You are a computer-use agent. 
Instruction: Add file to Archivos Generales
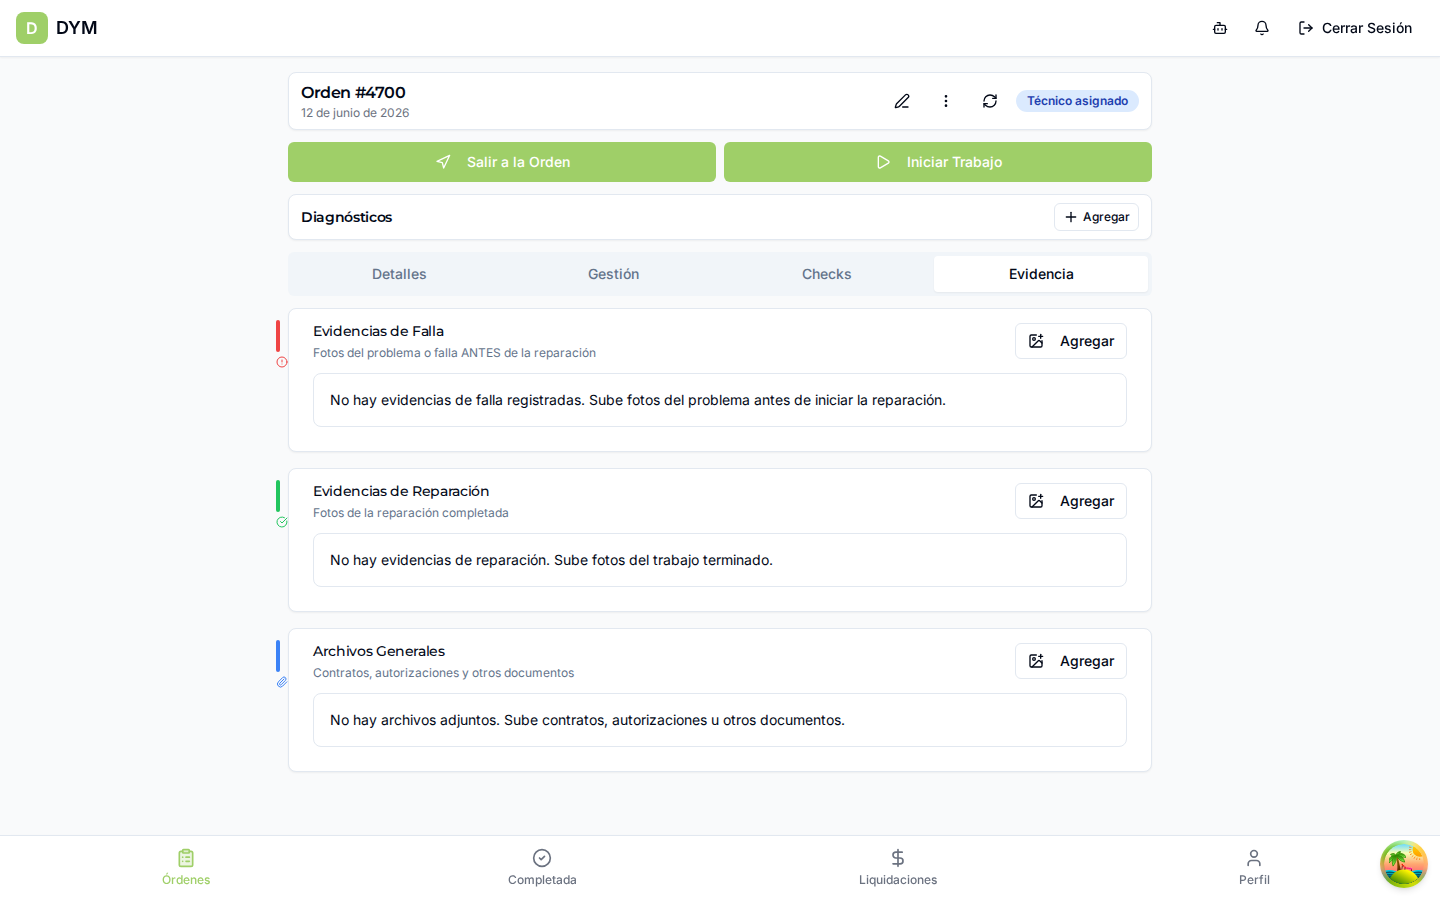pyautogui.click(x=1071, y=661)
